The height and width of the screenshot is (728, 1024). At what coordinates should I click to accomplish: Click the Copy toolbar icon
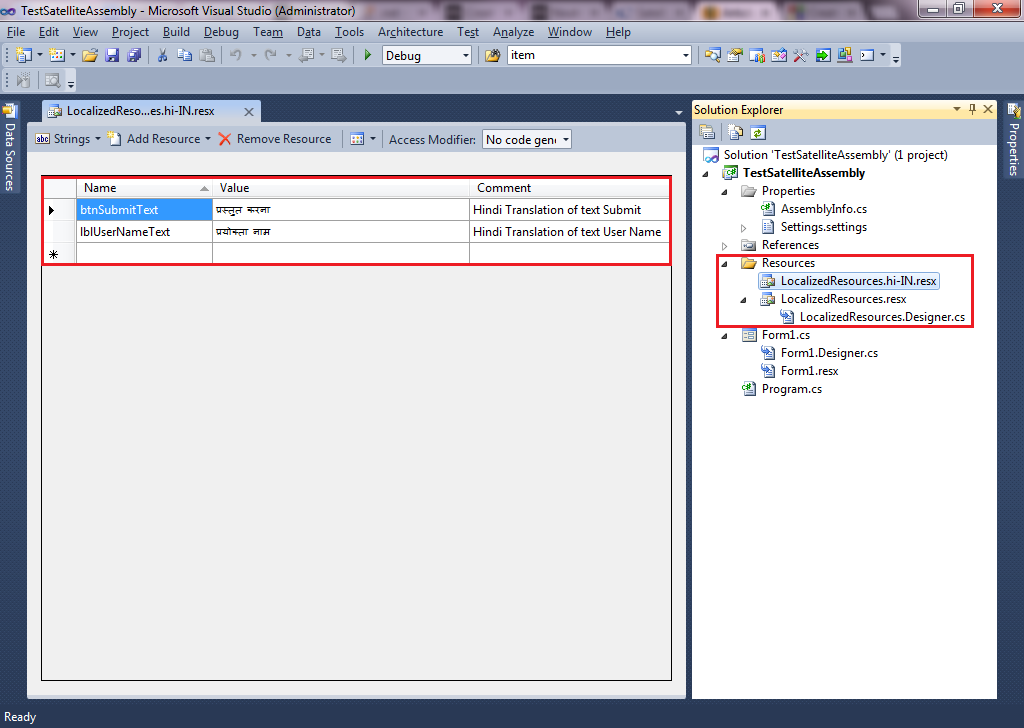pyautogui.click(x=185, y=55)
